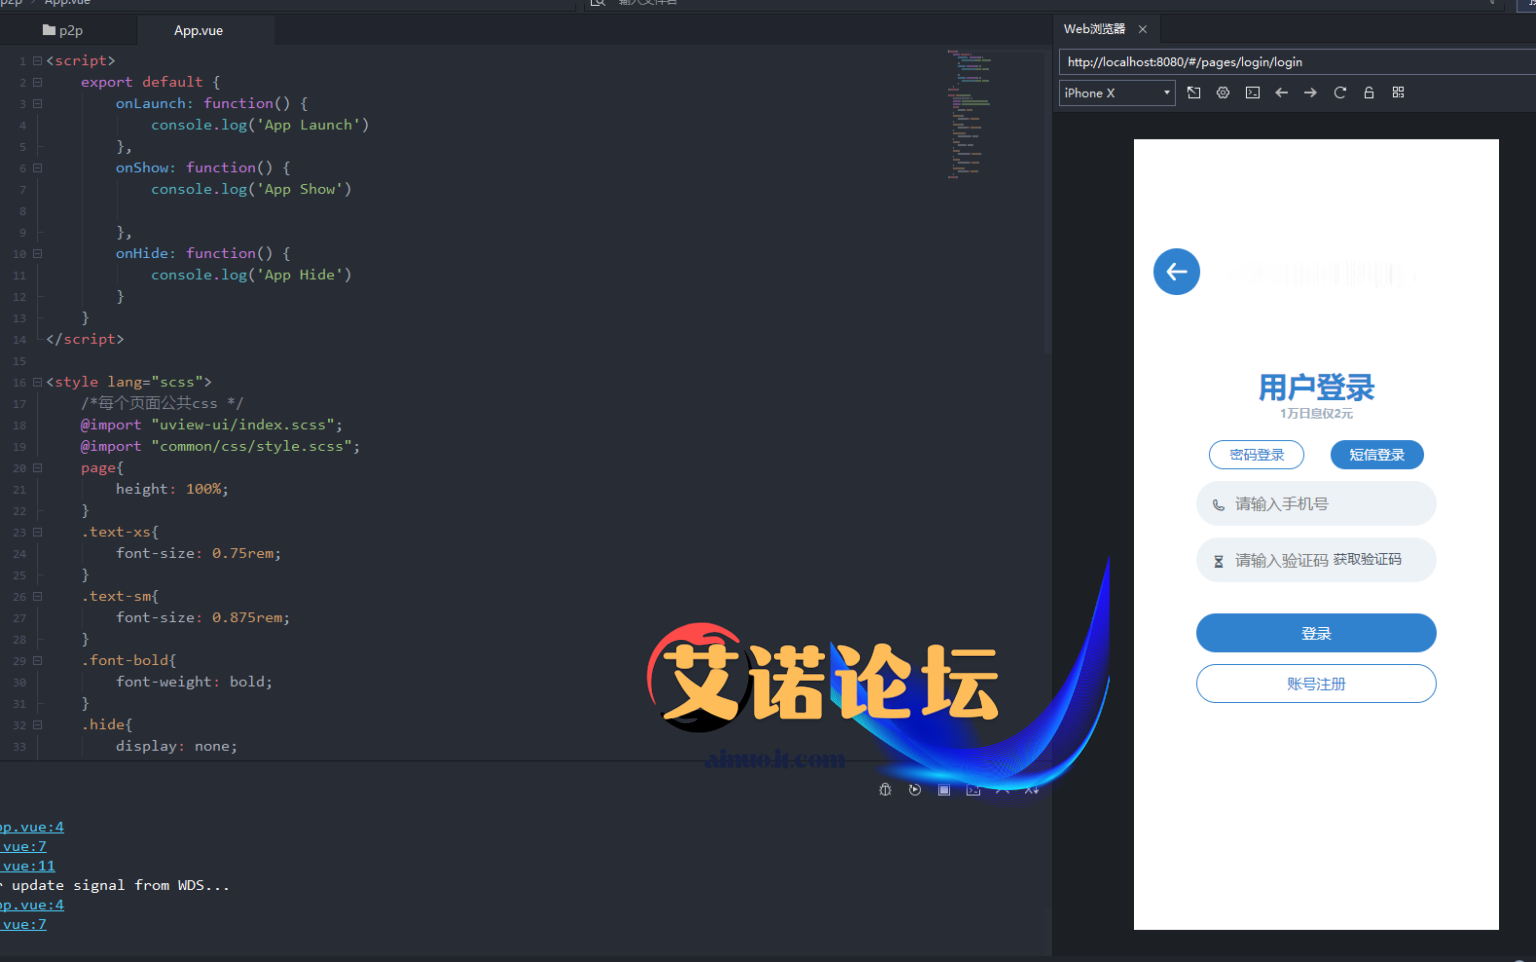Click on console.log('App Hide') line
Screen dimensions: 1536x962
251,275
